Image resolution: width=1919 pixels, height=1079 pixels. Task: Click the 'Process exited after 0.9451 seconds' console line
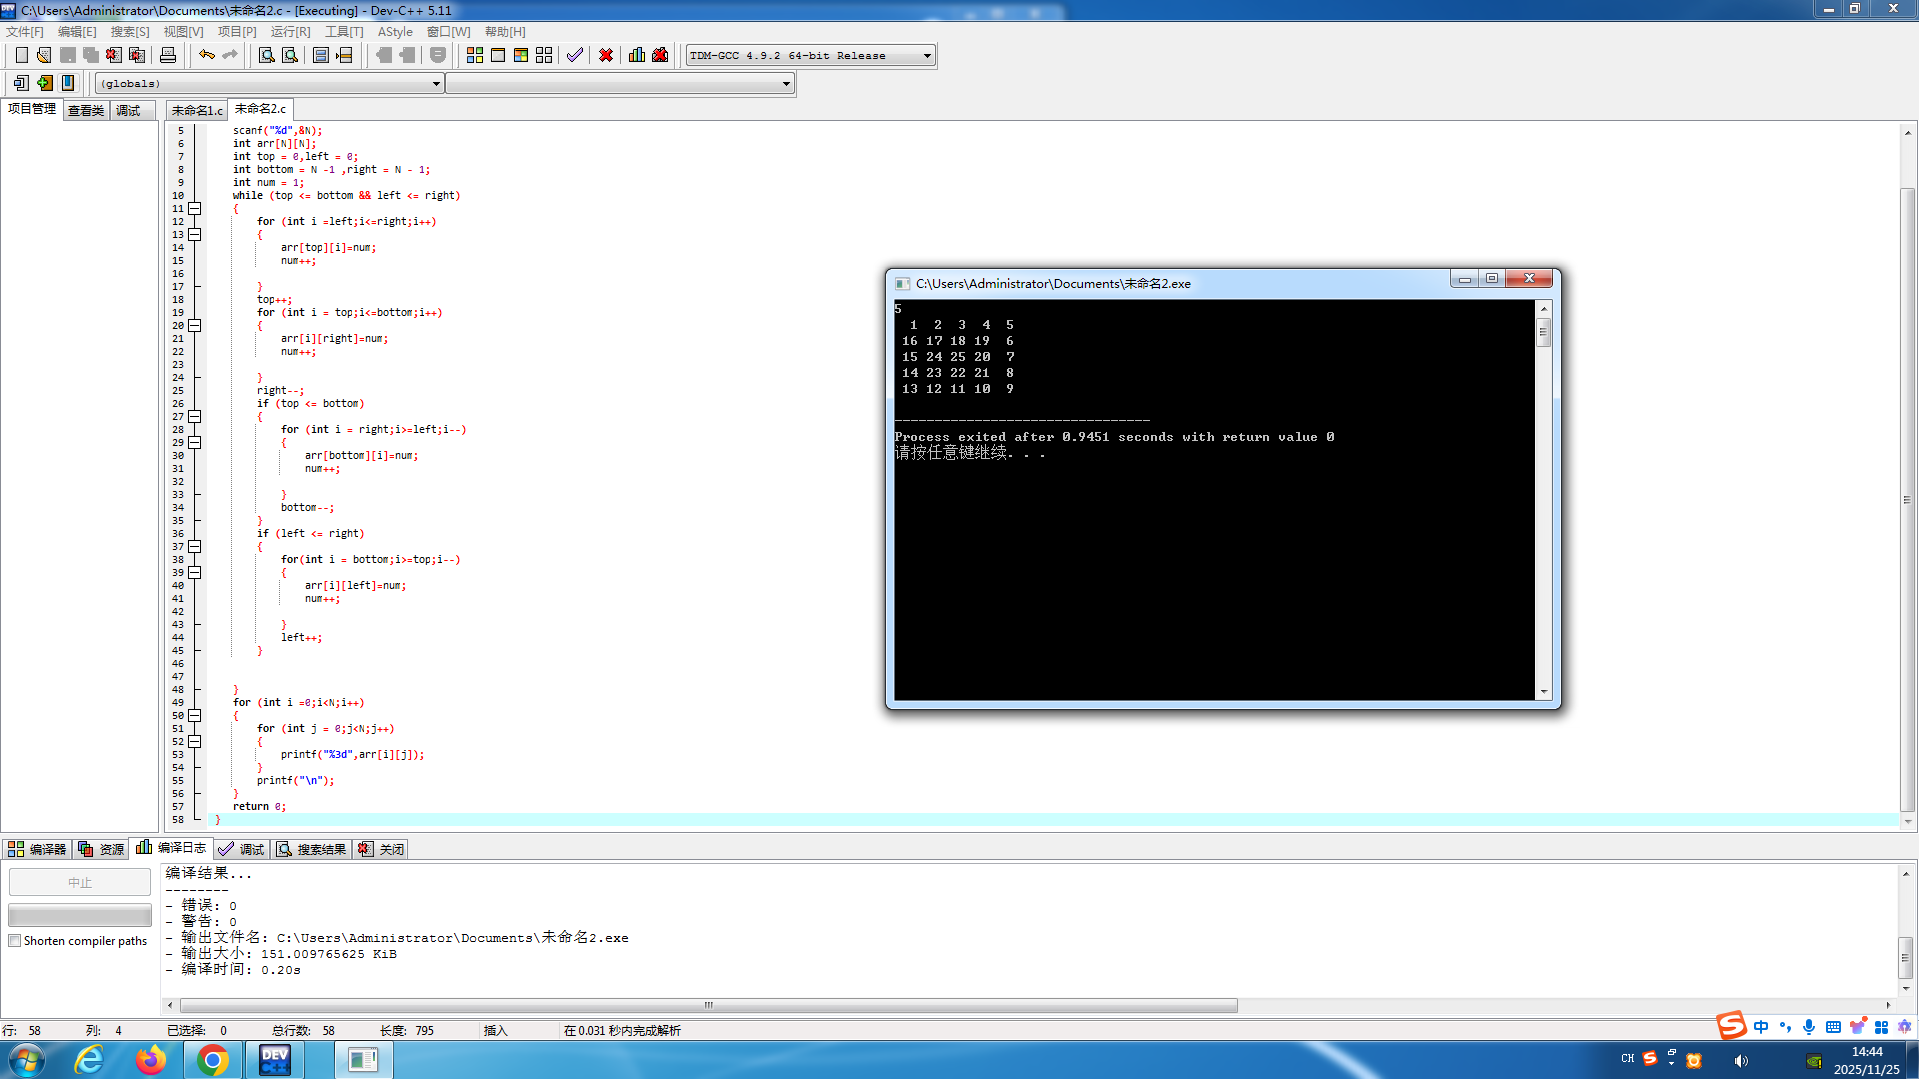pyautogui.click(x=1114, y=437)
